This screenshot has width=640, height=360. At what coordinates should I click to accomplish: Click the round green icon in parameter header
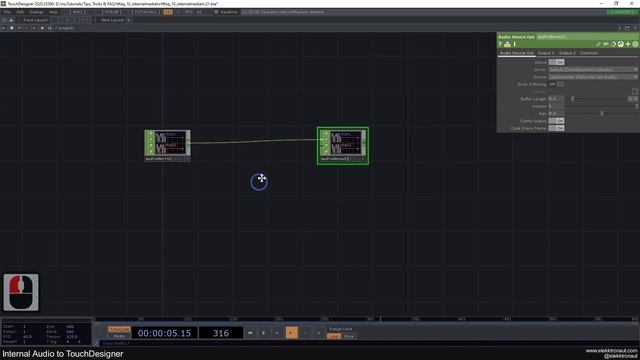point(635,44)
